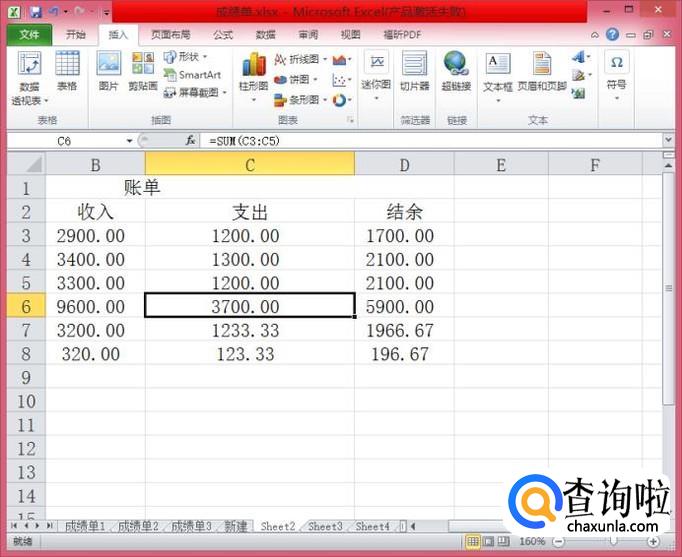
Task: Open the 饼图 pie chart dropdown
Action: pos(296,80)
